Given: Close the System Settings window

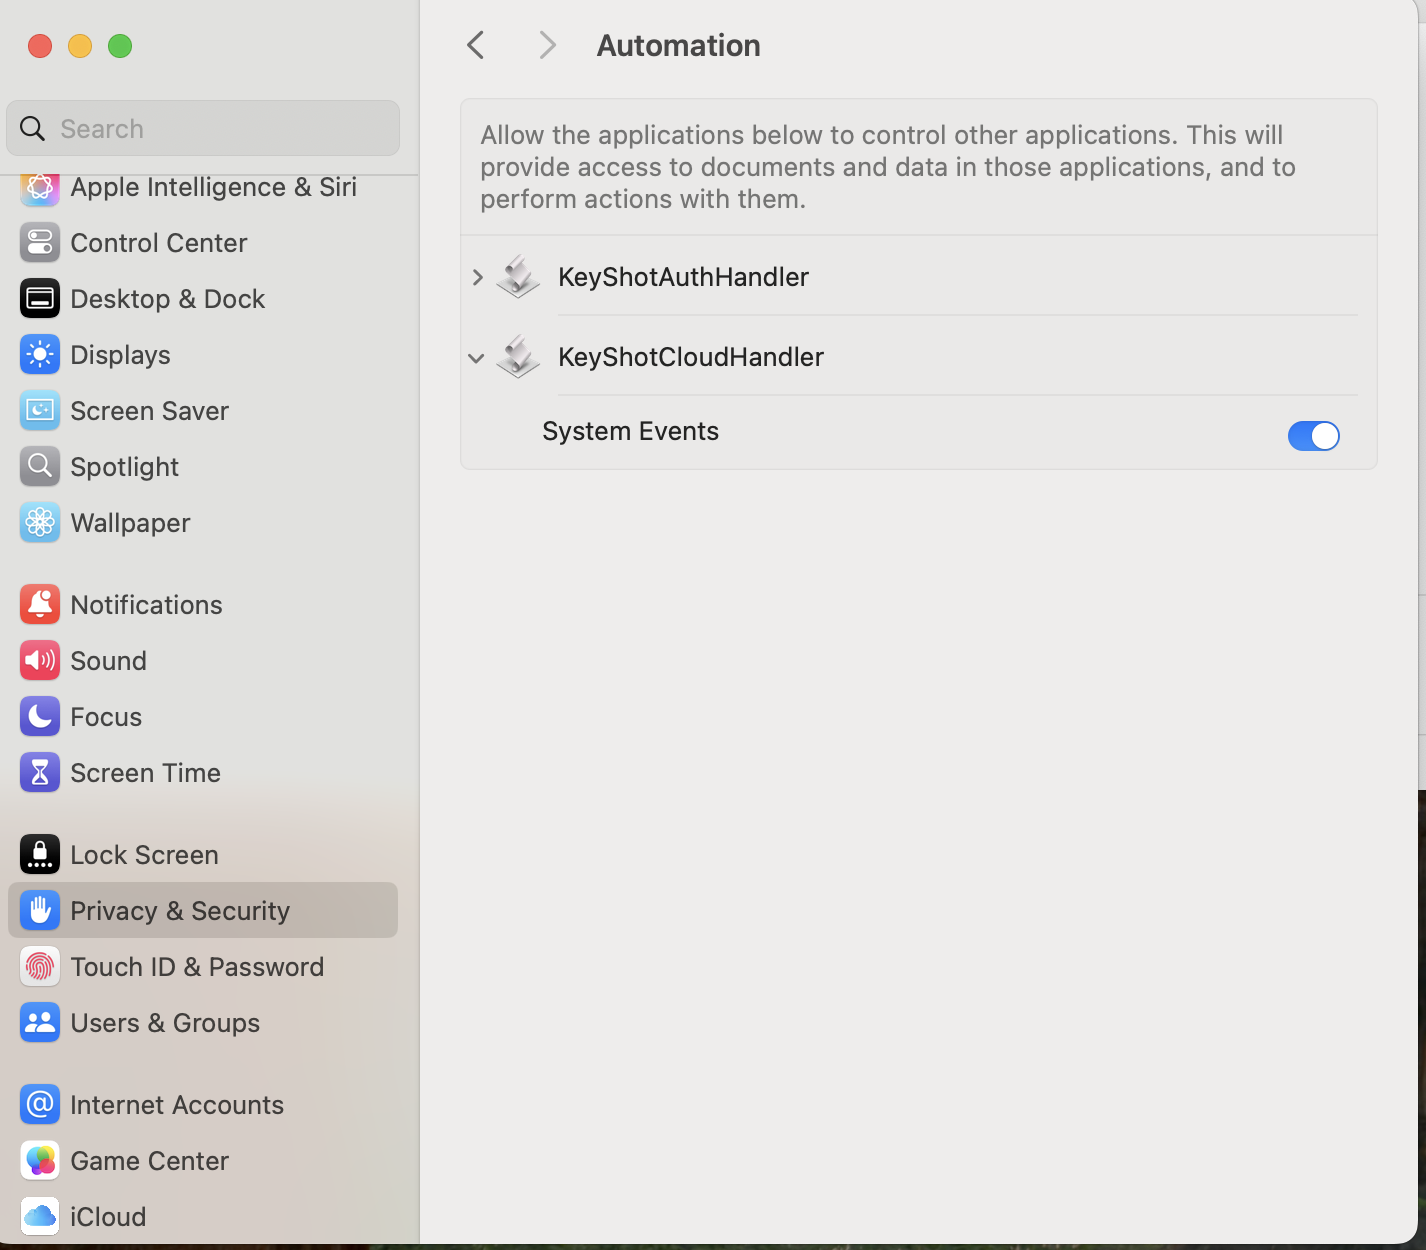Looking at the screenshot, I should 40,46.
